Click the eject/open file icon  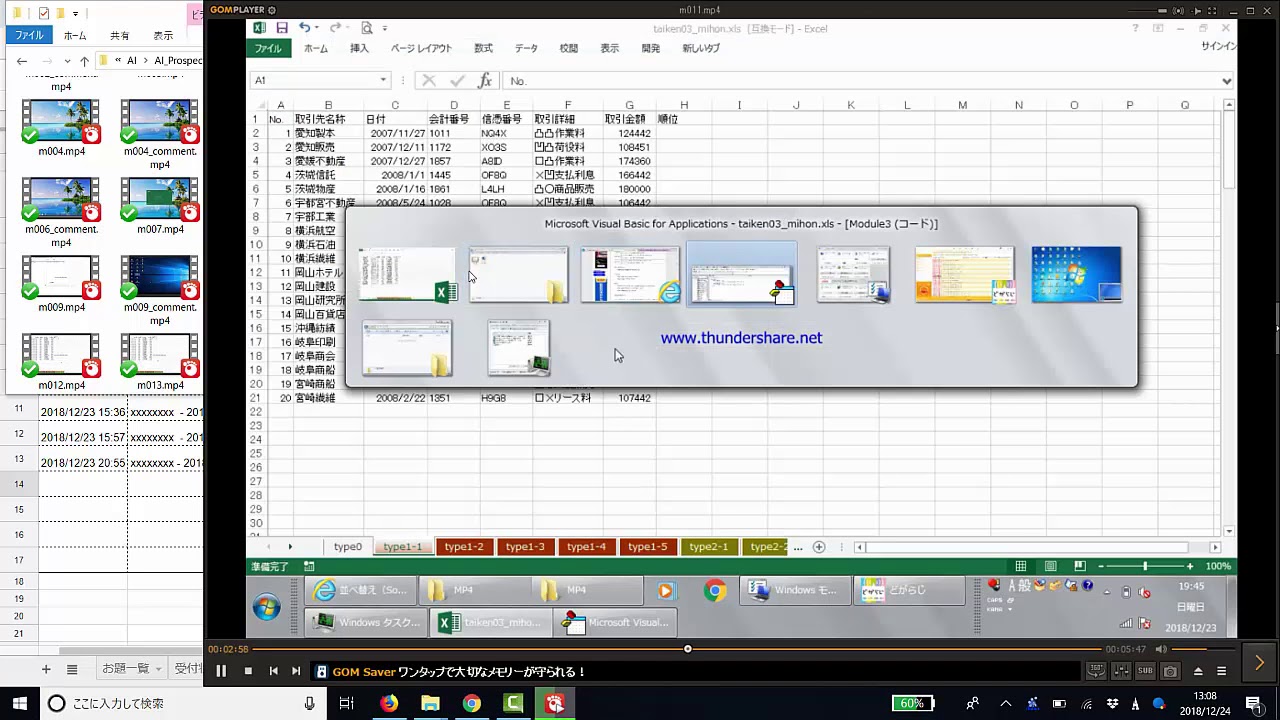(x=1199, y=671)
